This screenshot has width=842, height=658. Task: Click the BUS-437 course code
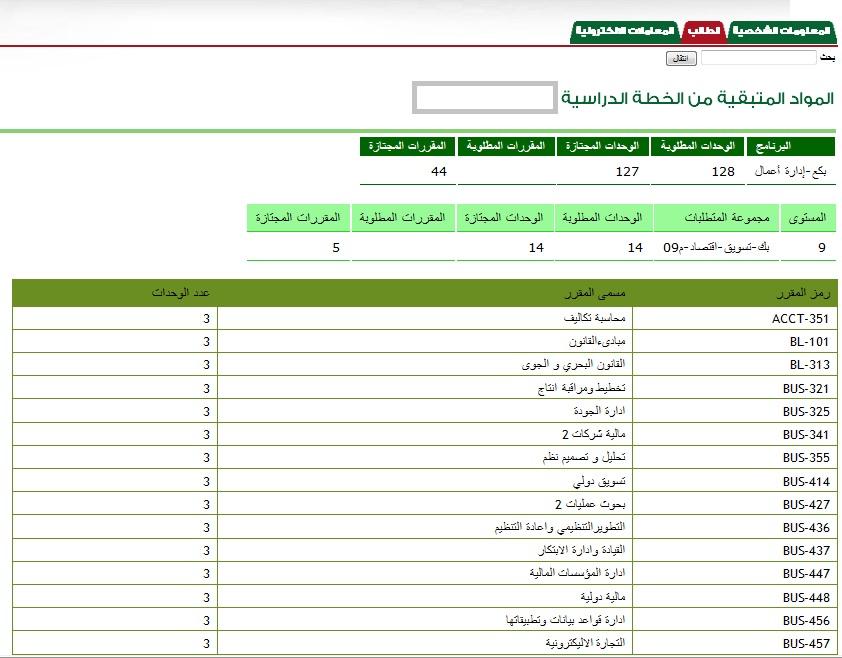pos(805,551)
